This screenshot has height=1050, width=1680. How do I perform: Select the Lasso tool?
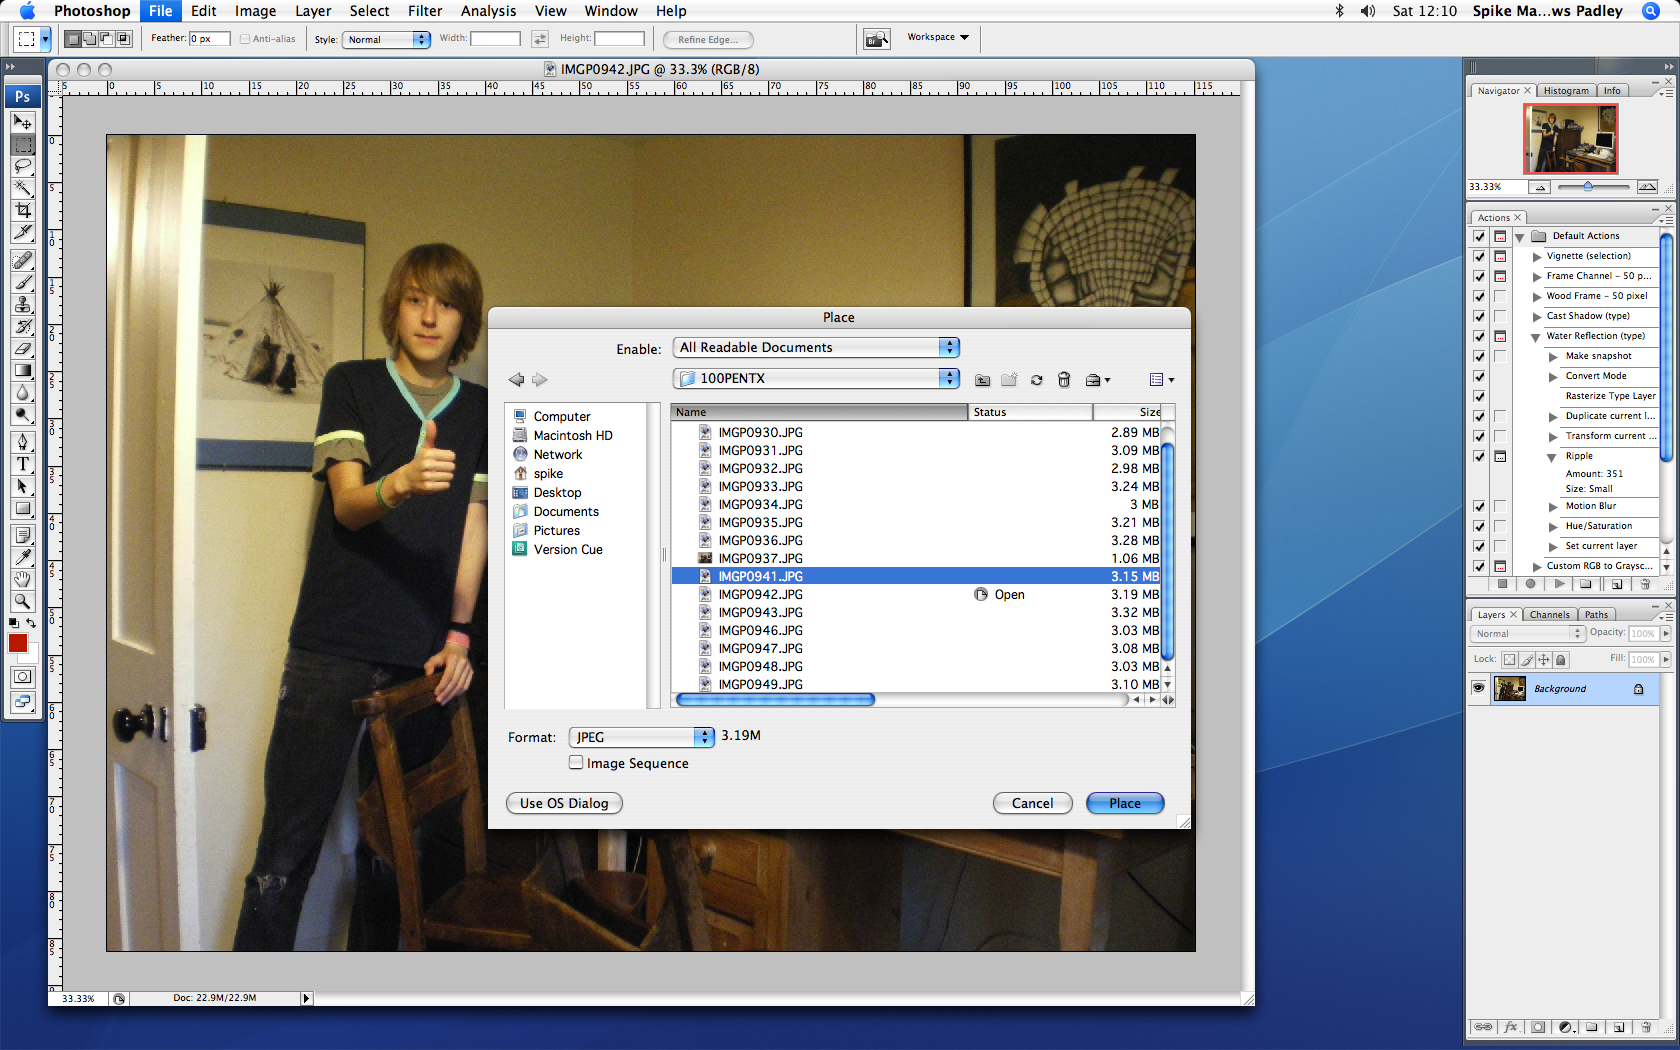click(22, 166)
